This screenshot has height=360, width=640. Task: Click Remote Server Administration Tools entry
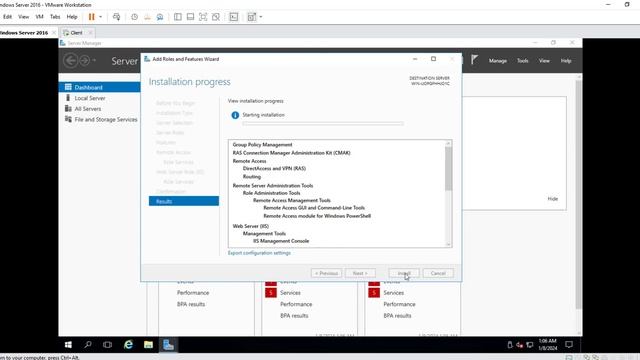pos(273,185)
